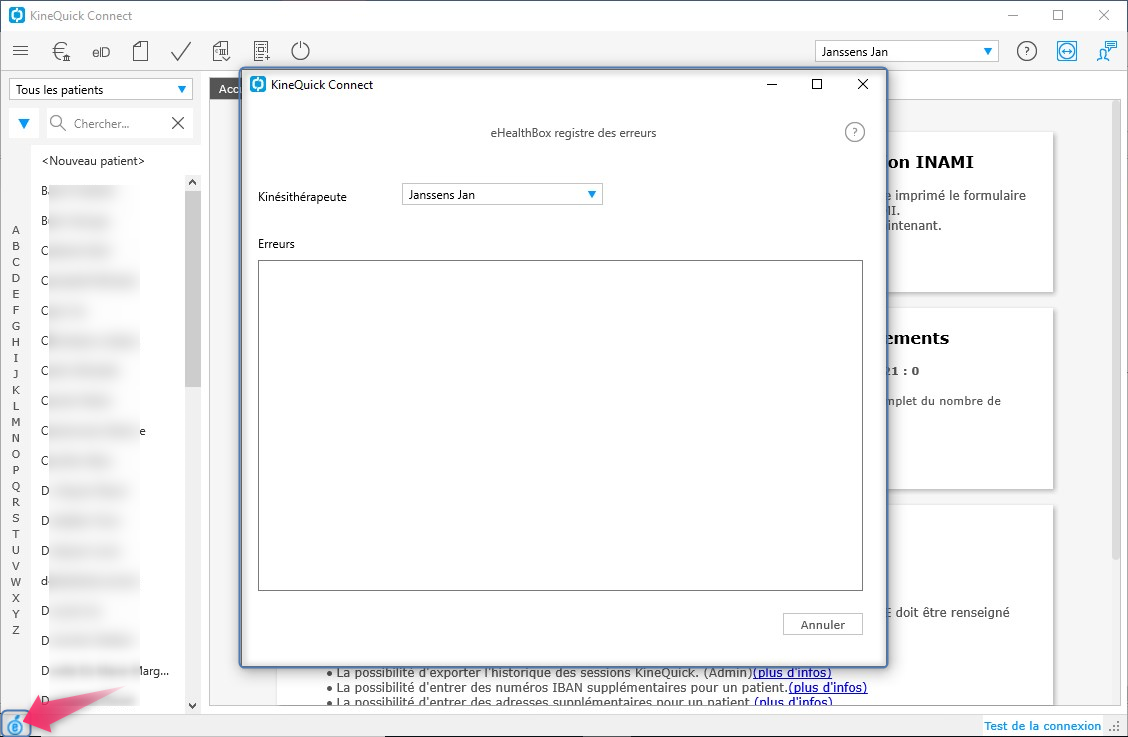Jump to letter C in alphabet index
Screen dimensions: 1128x737
click(x=16, y=262)
